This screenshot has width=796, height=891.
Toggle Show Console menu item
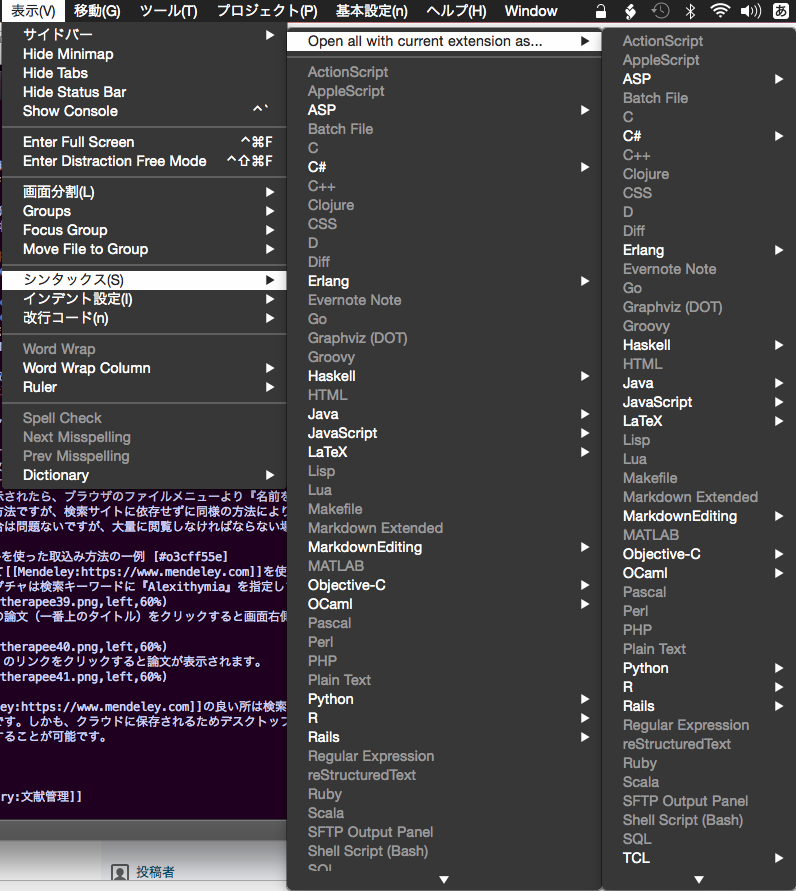tap(144, 111)
